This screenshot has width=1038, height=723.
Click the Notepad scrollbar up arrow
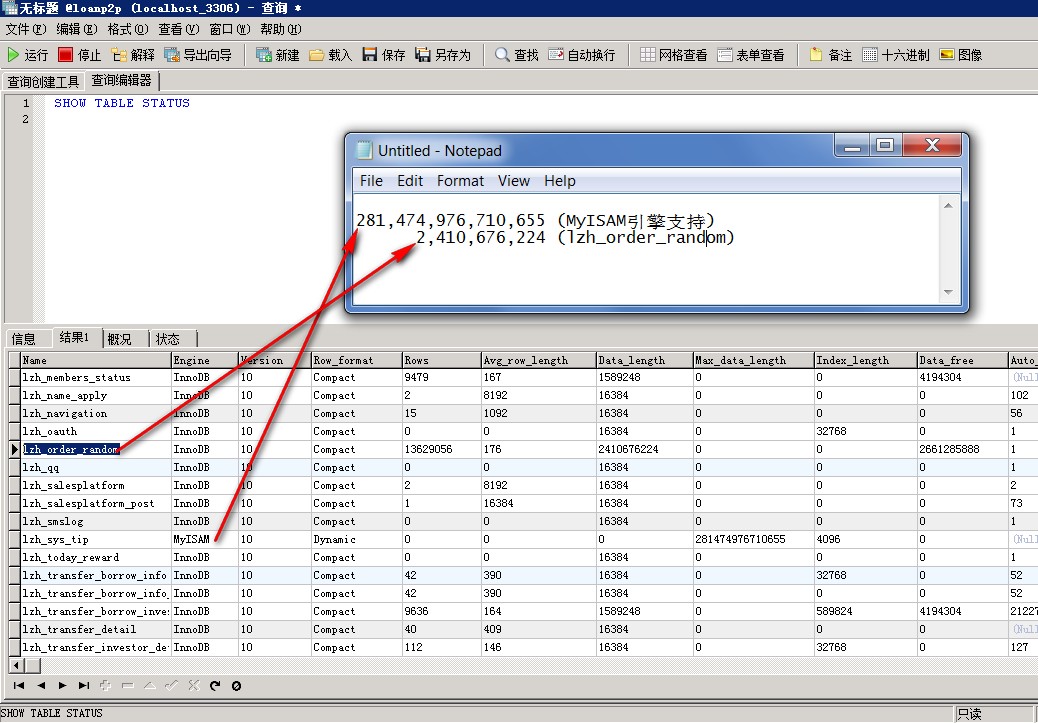coord(948,206)
